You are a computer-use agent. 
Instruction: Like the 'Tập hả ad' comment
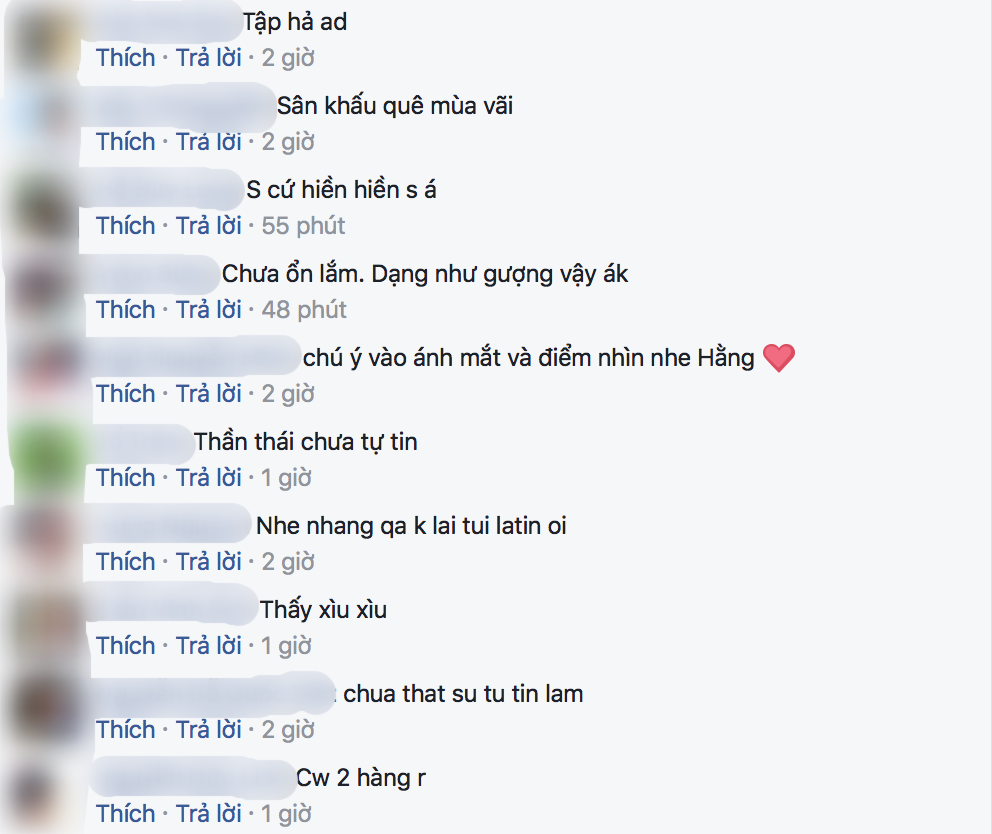(x=125, y=58)
